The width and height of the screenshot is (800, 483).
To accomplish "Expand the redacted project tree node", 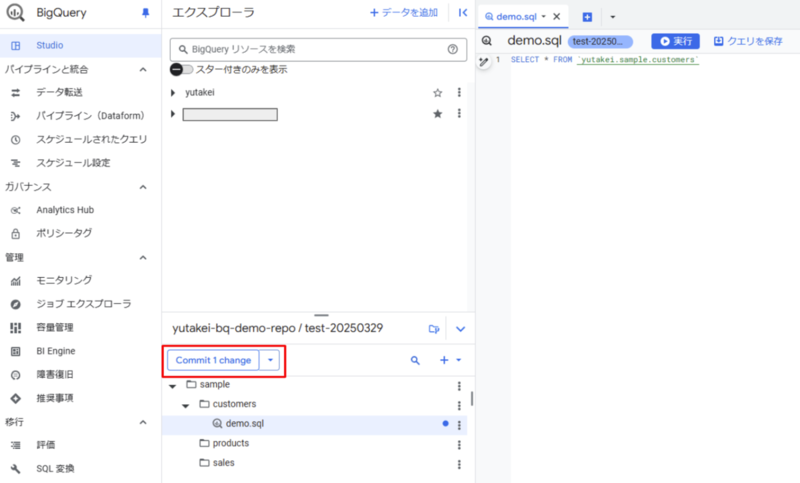I will click(173, 114).
